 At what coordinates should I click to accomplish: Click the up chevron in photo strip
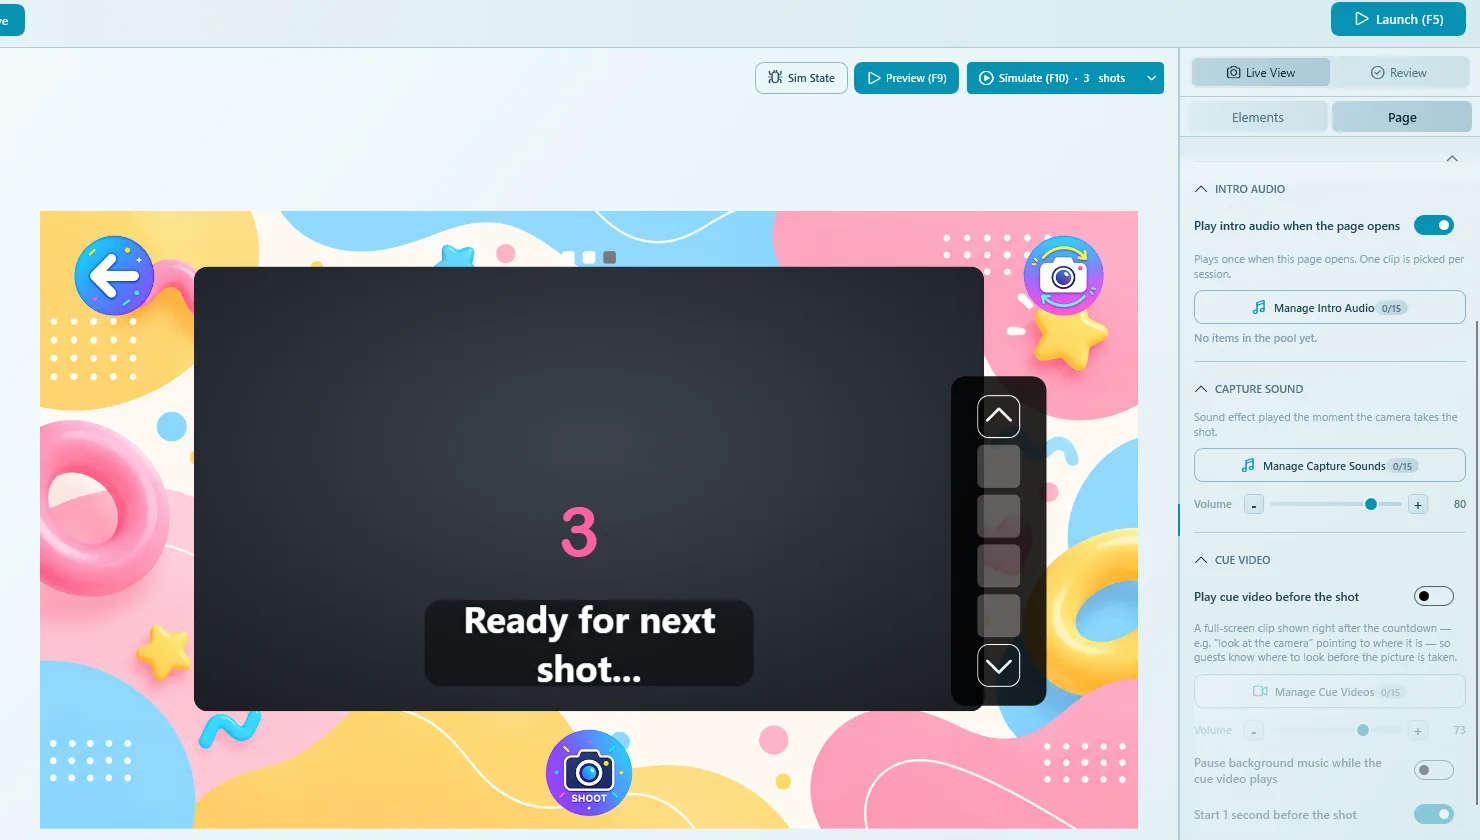pyautogui.click(x=998, y=417)
